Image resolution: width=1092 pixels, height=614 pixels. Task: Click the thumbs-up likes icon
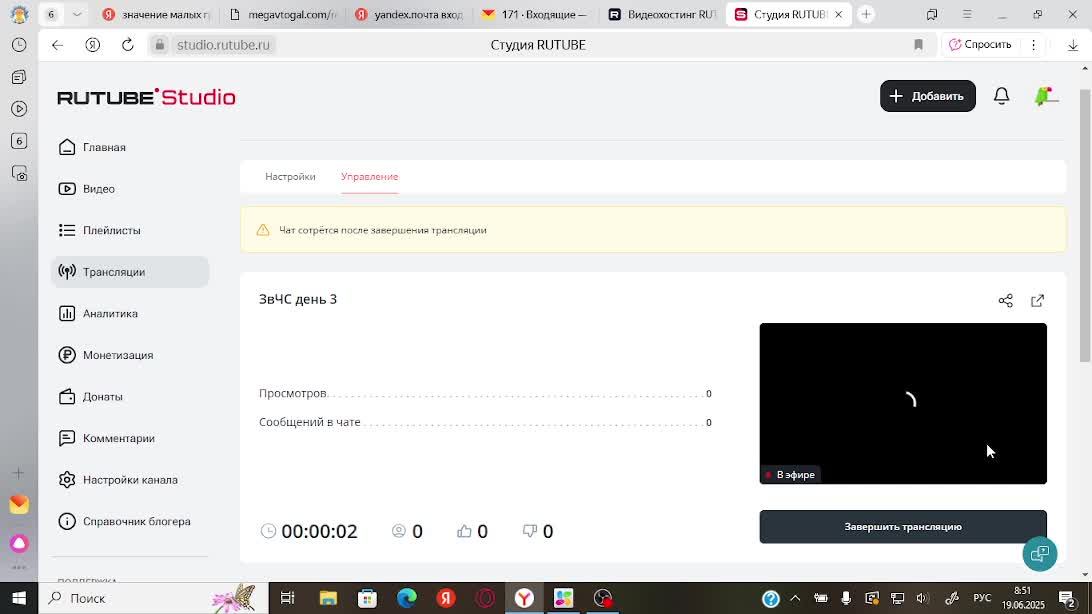tap(464, 531)
